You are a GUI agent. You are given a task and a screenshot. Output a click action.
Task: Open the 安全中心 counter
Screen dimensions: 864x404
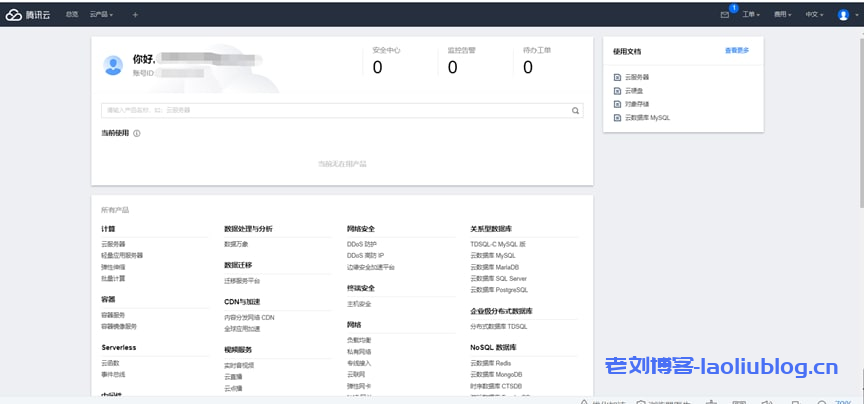pyautogui.click(x=386, y=61)
